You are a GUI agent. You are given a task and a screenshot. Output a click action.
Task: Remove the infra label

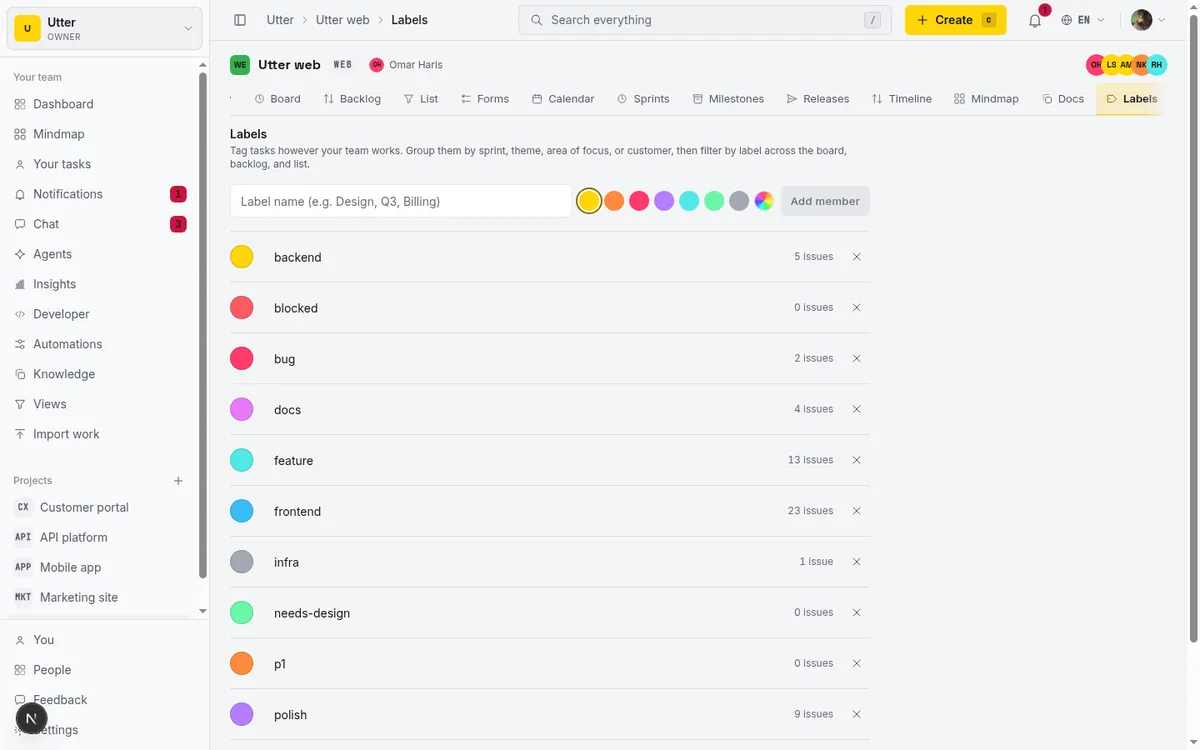pos(856,562)
